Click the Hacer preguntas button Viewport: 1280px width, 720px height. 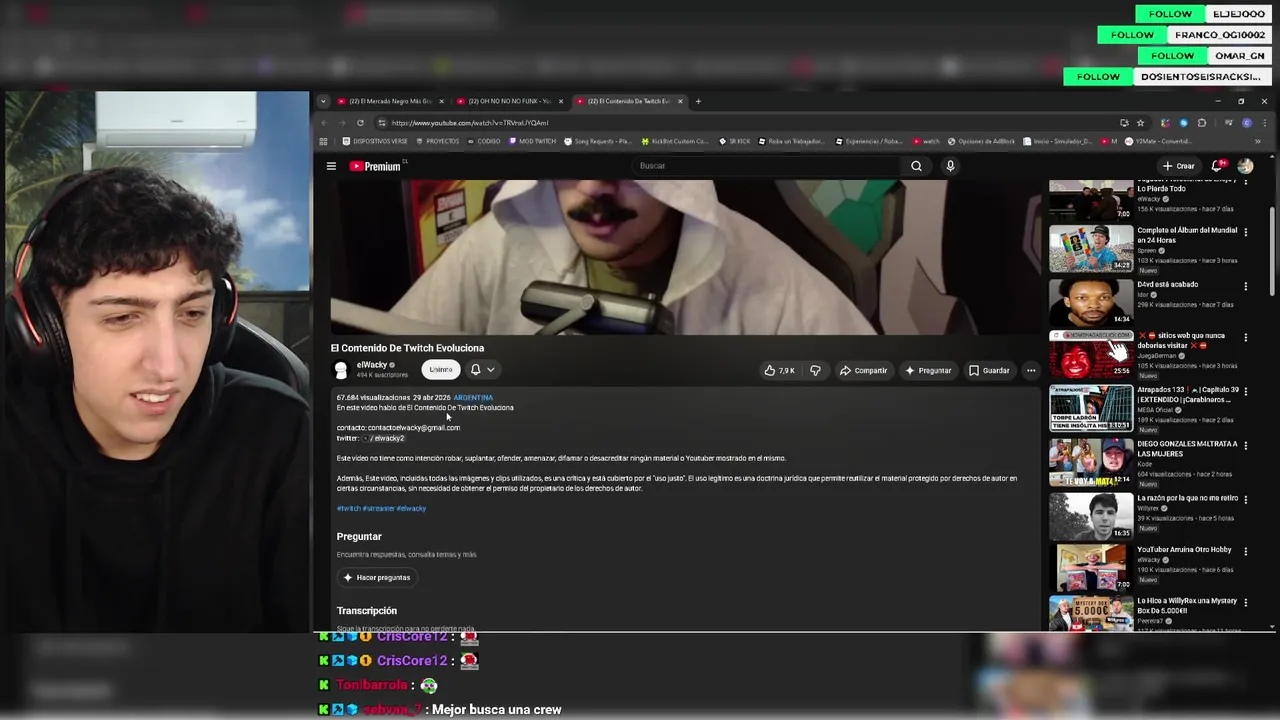coord(377,577)
